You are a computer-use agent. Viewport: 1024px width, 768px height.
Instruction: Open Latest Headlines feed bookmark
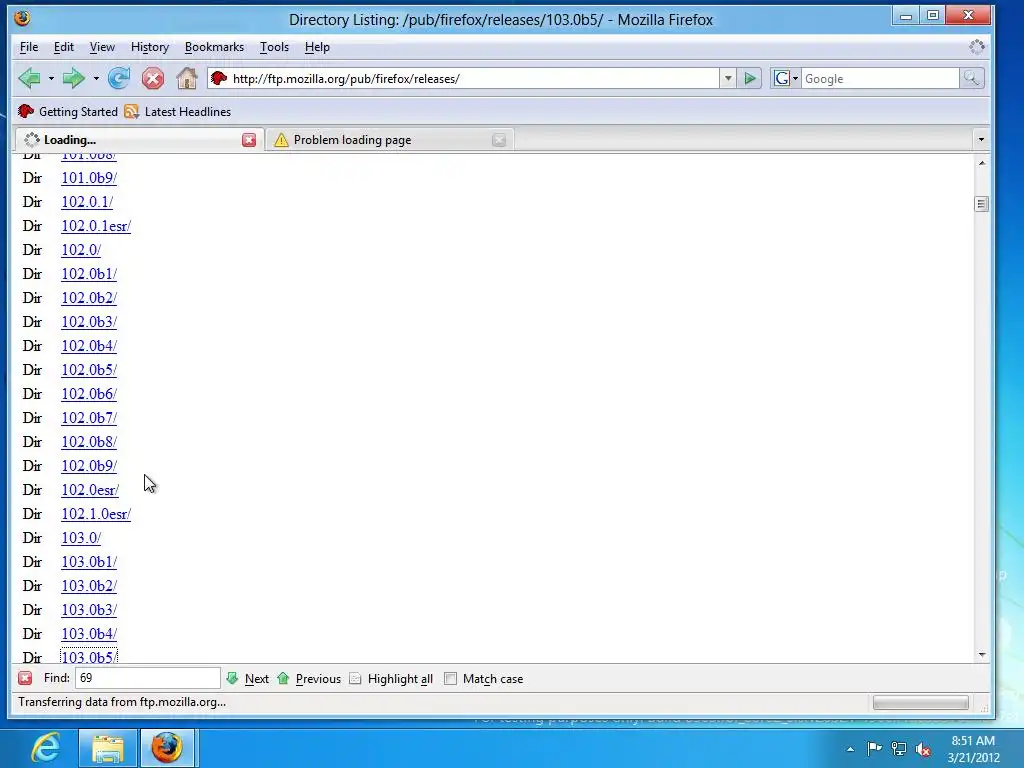178,112
